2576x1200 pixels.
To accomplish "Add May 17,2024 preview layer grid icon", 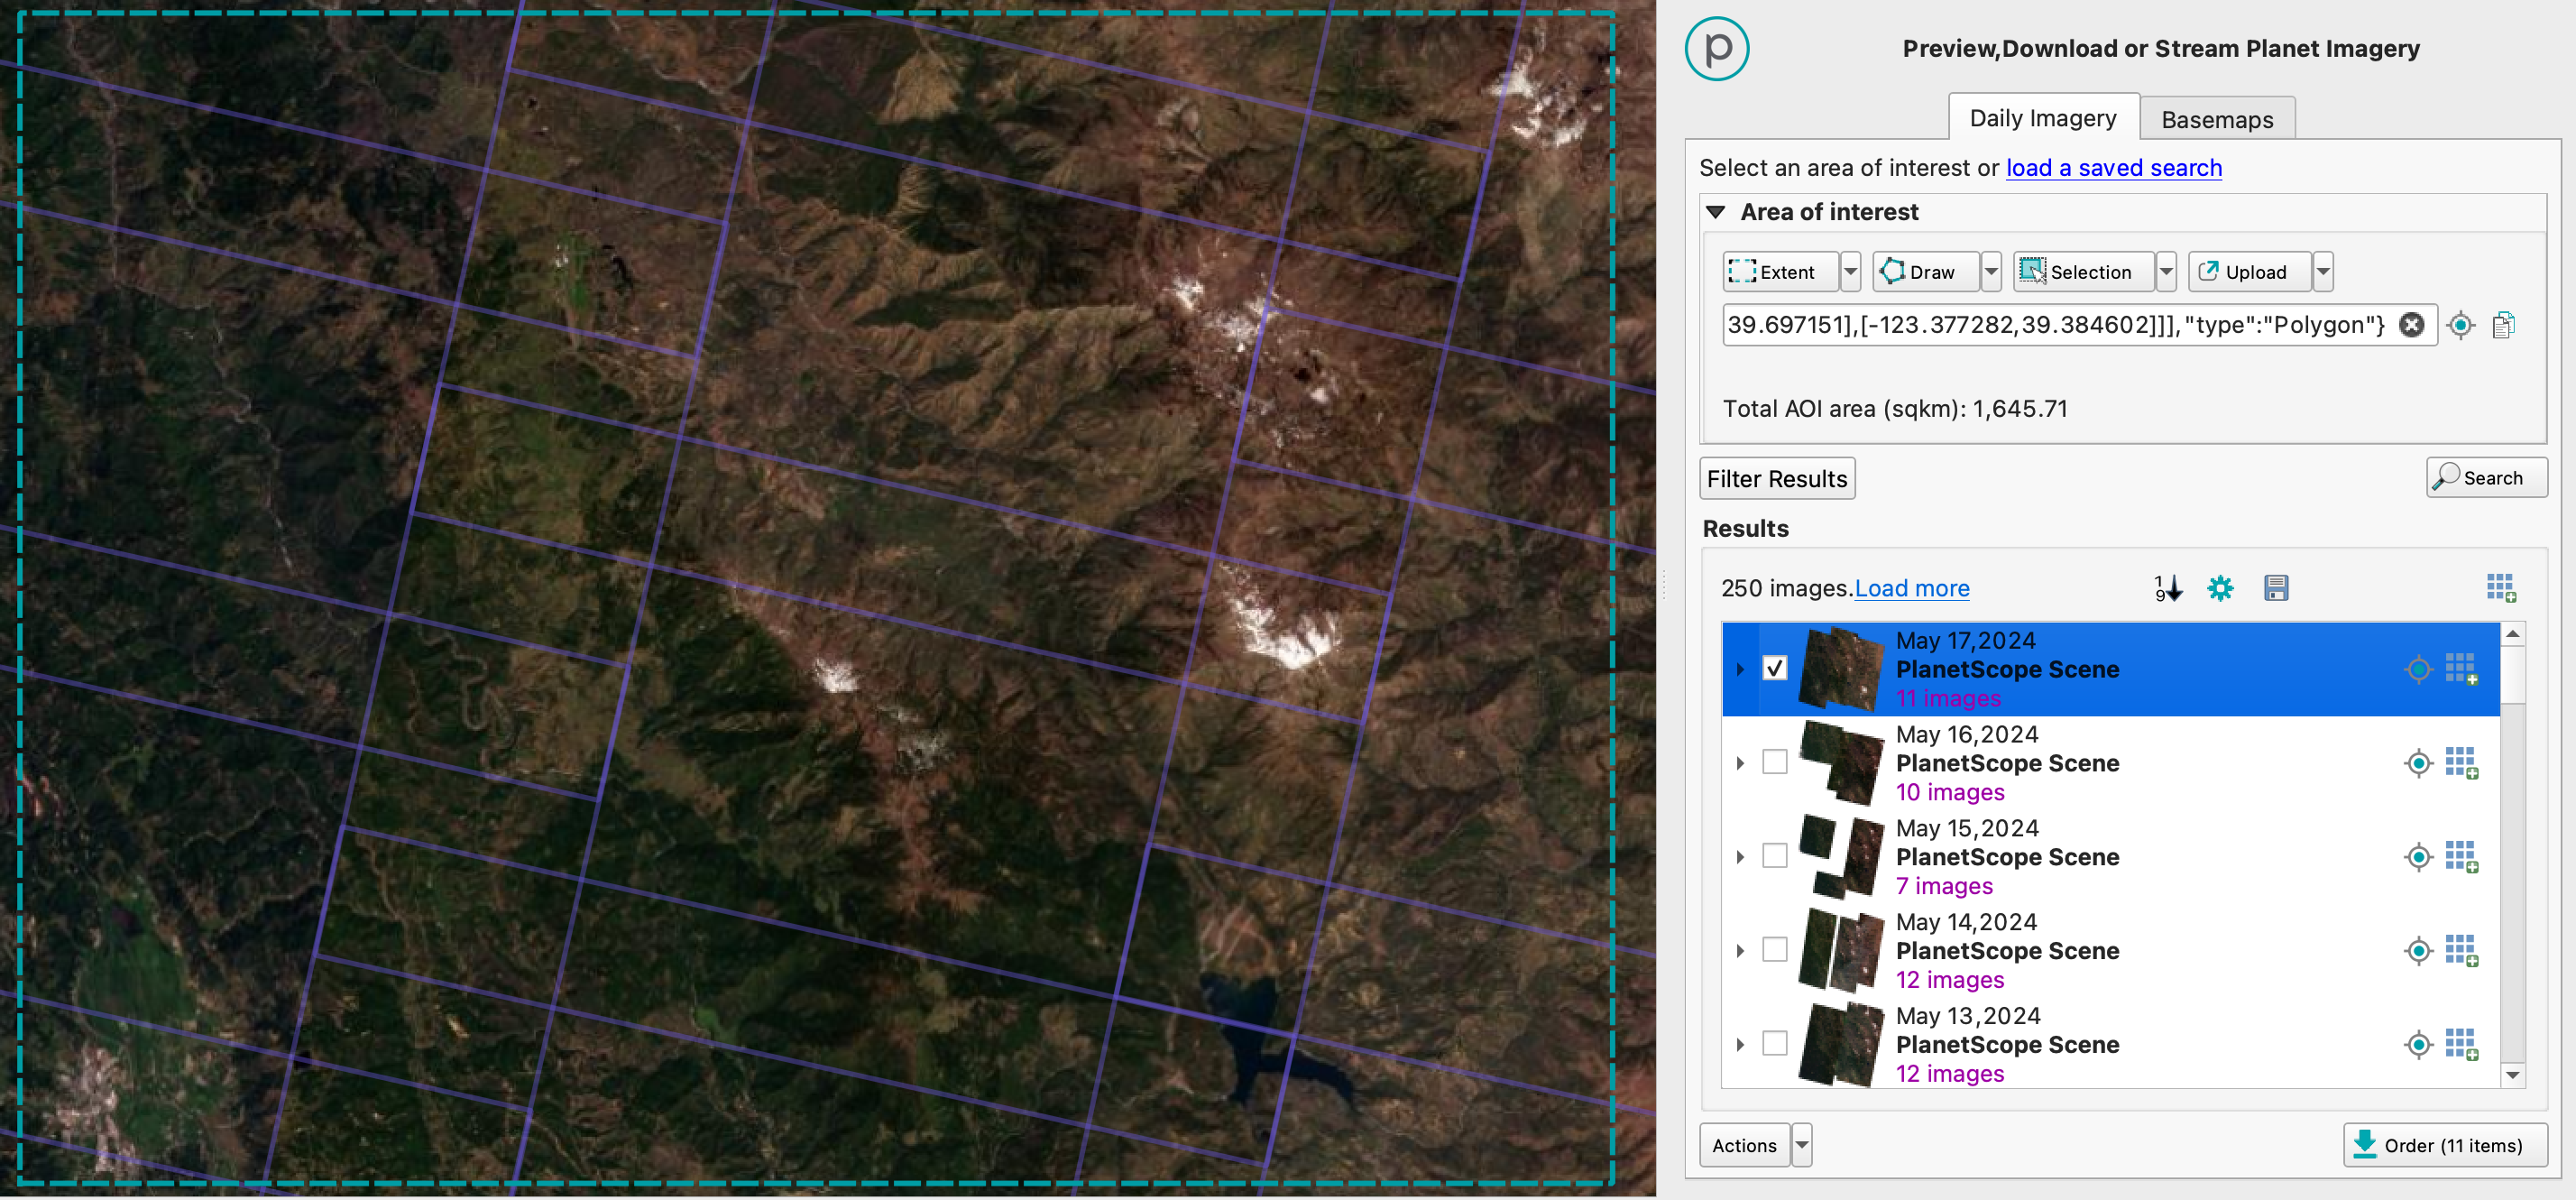I will point(2461,669).
